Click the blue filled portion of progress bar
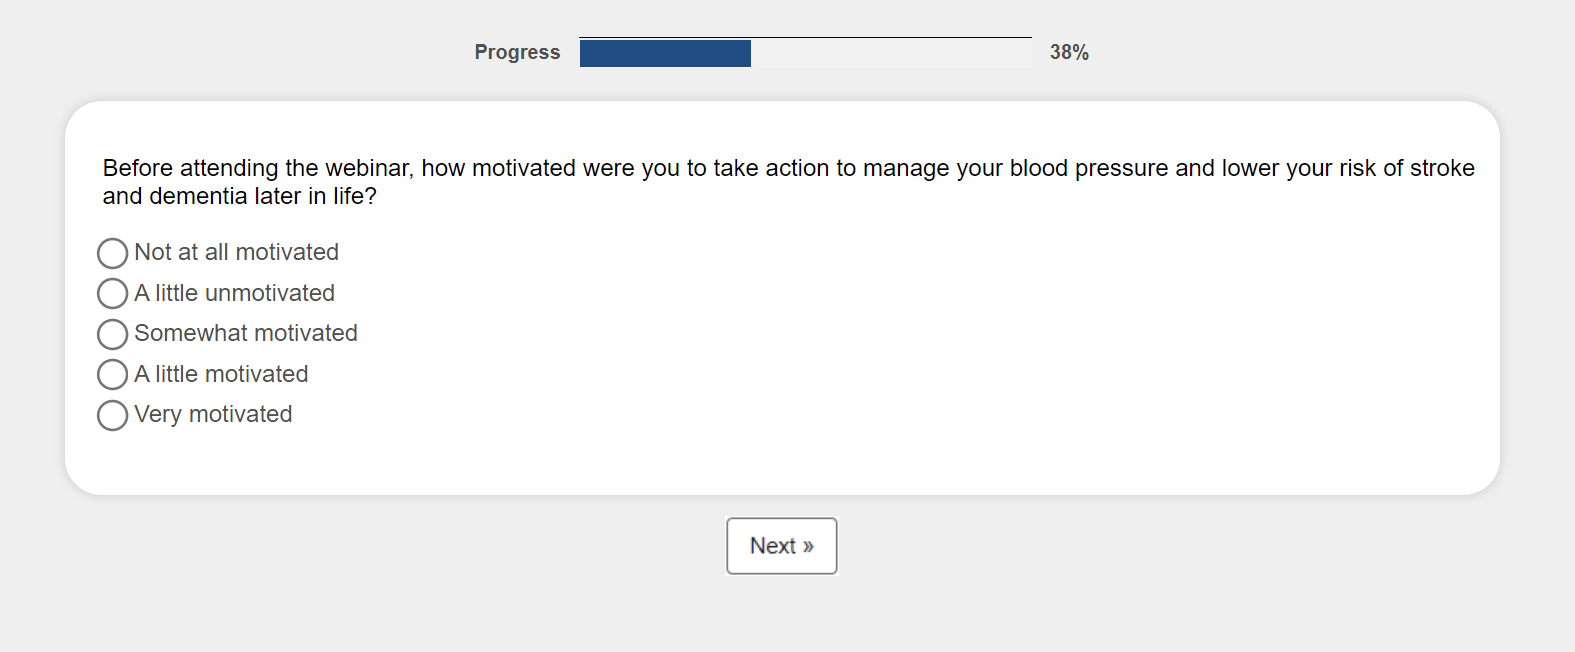The width and height of the screenshot is (1575, 652). (665, 53)
